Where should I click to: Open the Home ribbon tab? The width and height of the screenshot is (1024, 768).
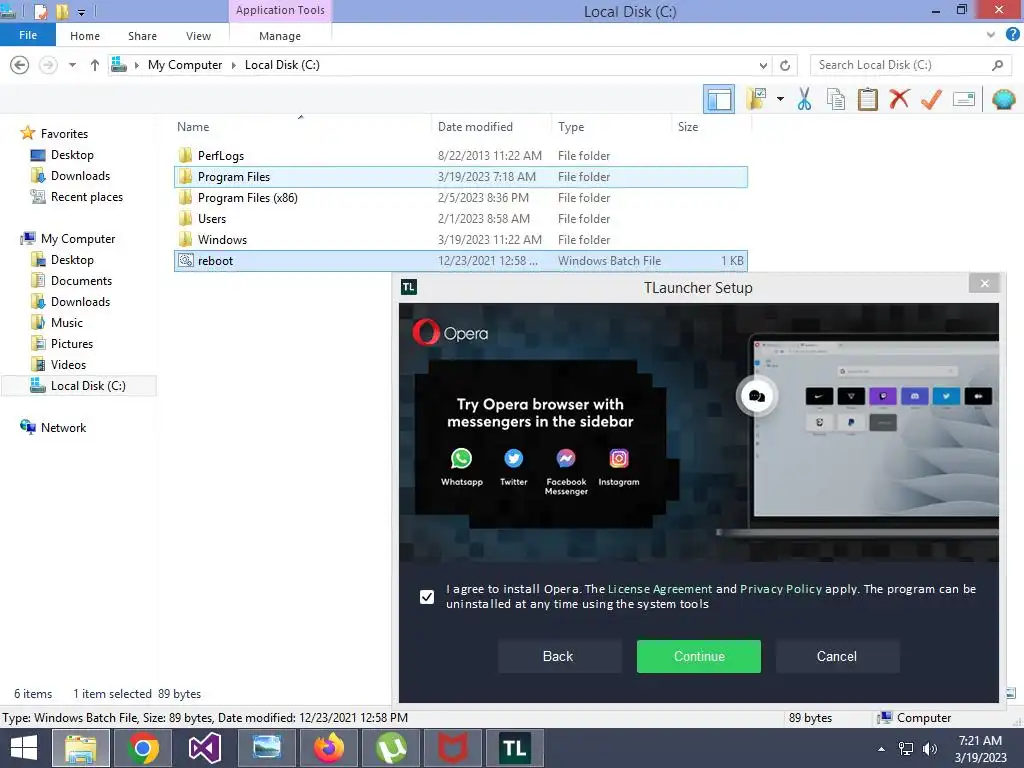pos(85,36)
